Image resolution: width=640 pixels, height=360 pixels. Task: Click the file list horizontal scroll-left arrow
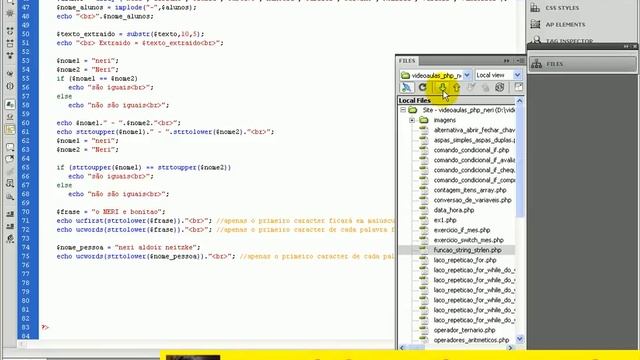pyautogui.click(x=402, y=348)
